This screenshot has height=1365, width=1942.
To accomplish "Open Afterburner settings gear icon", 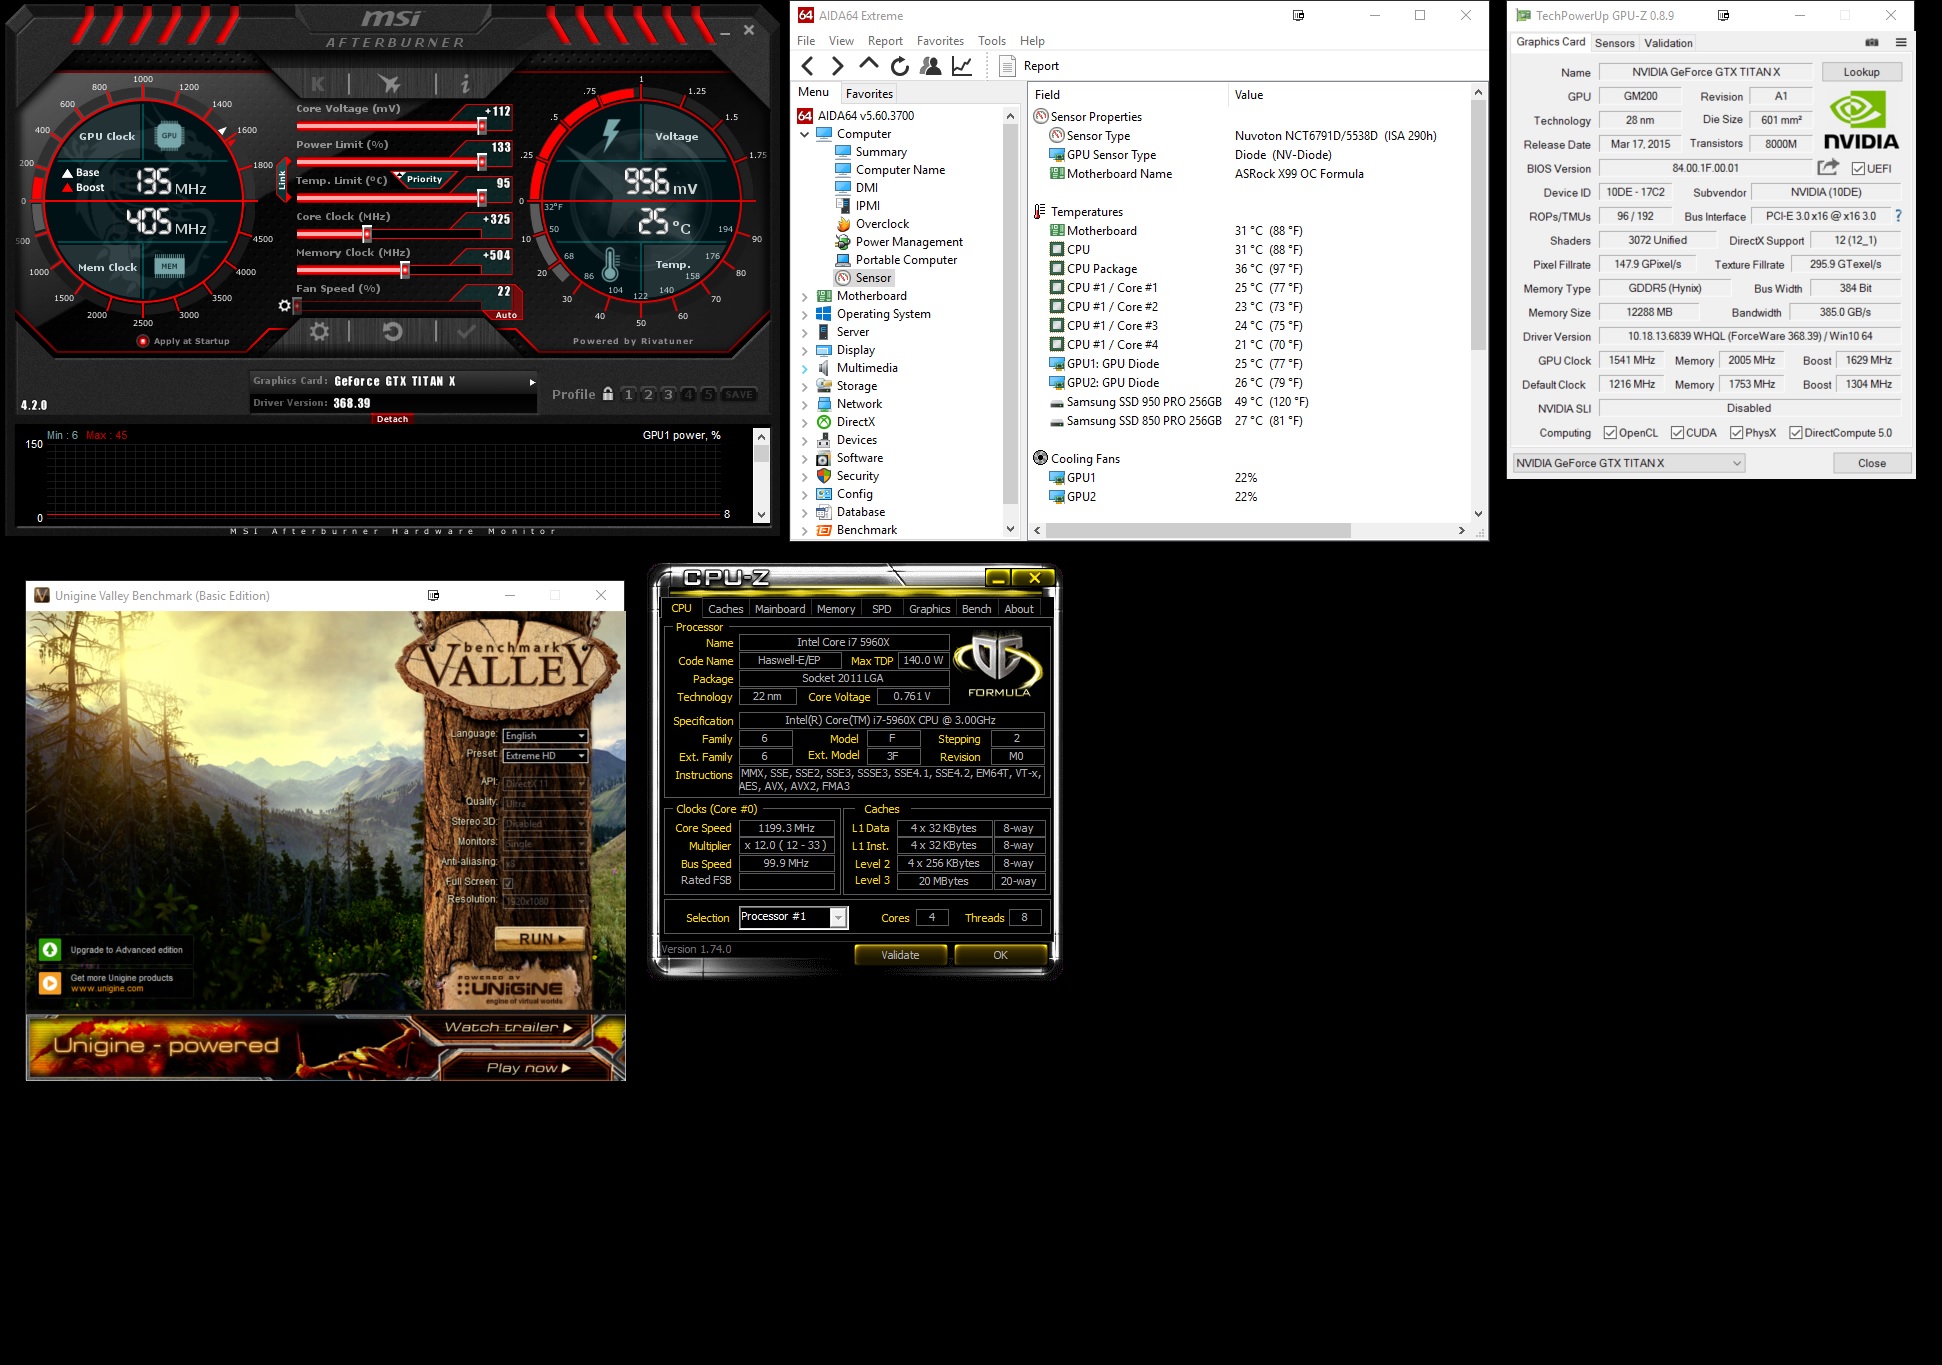I will click(319, 331).
